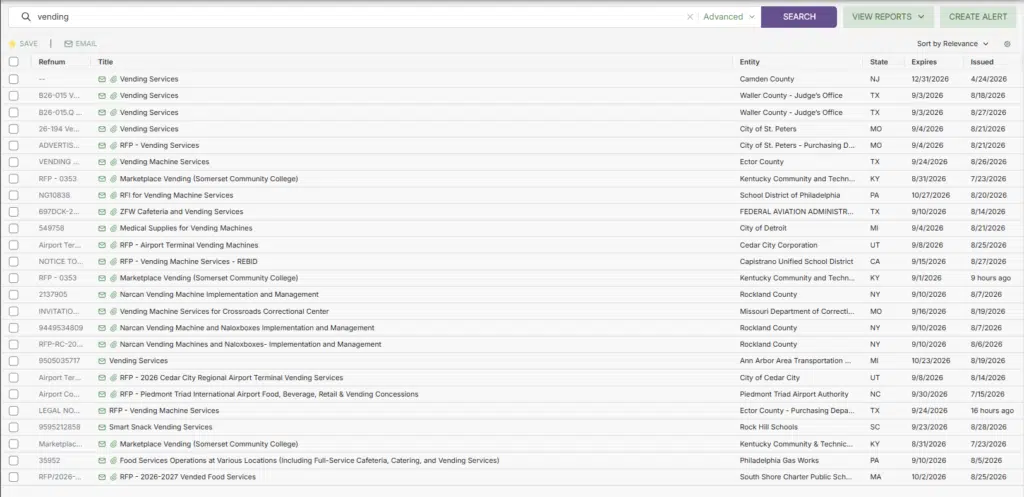Open Vending Machine Services for Crossroads Correctional Center
The image size is (1024, 497).
[x=224, y=312]
